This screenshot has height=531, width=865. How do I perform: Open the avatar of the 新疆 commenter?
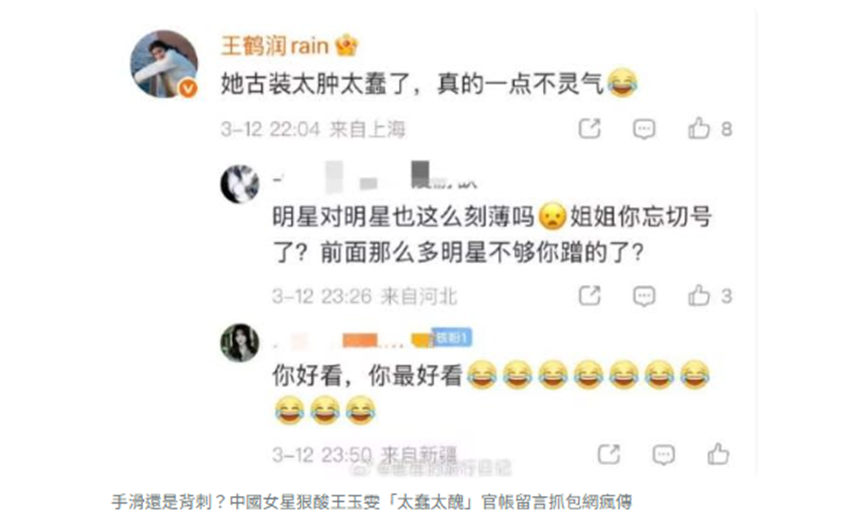(x=239, y=342)
